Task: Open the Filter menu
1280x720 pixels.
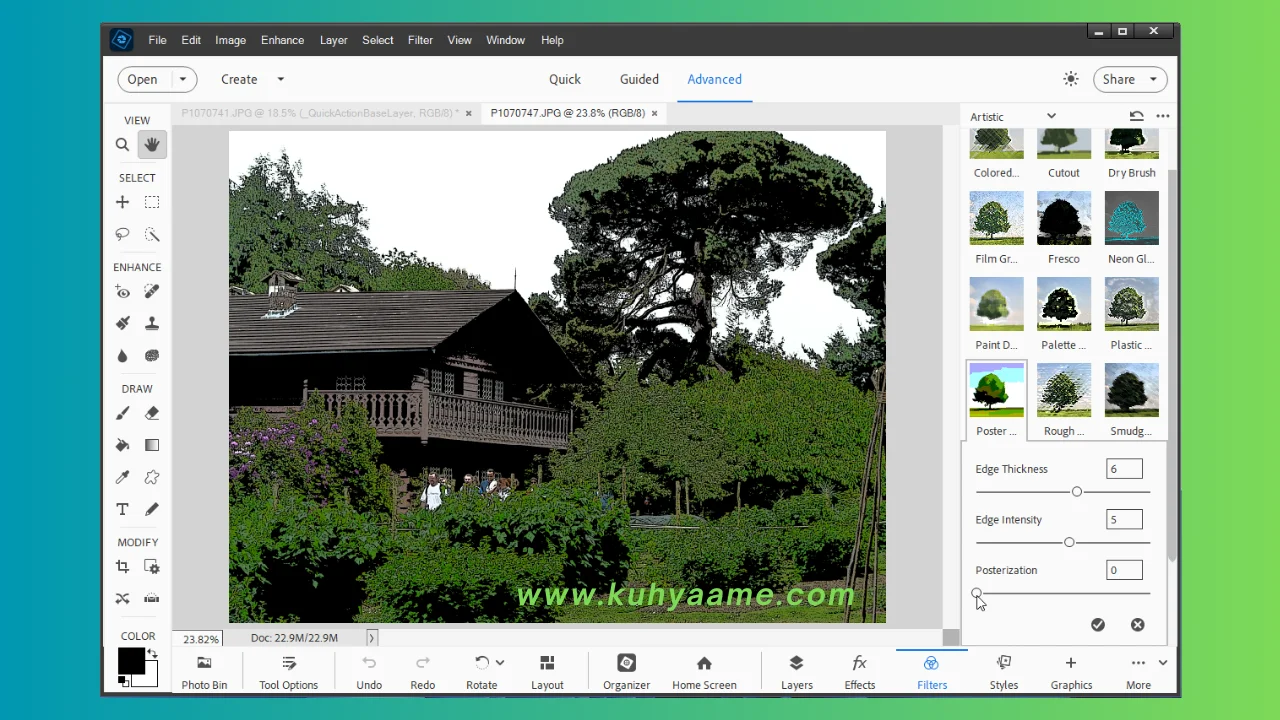Action: click(420, 40)
